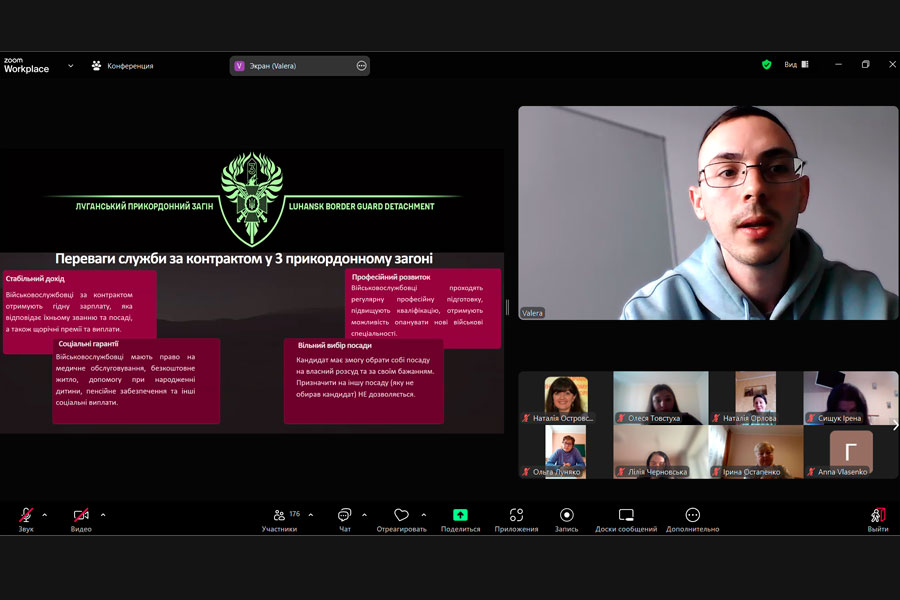Viewport: 900px width, 600px height.
Task: Click the muted mic icon of Сищук Ірена
Action: tap(811, 418)
